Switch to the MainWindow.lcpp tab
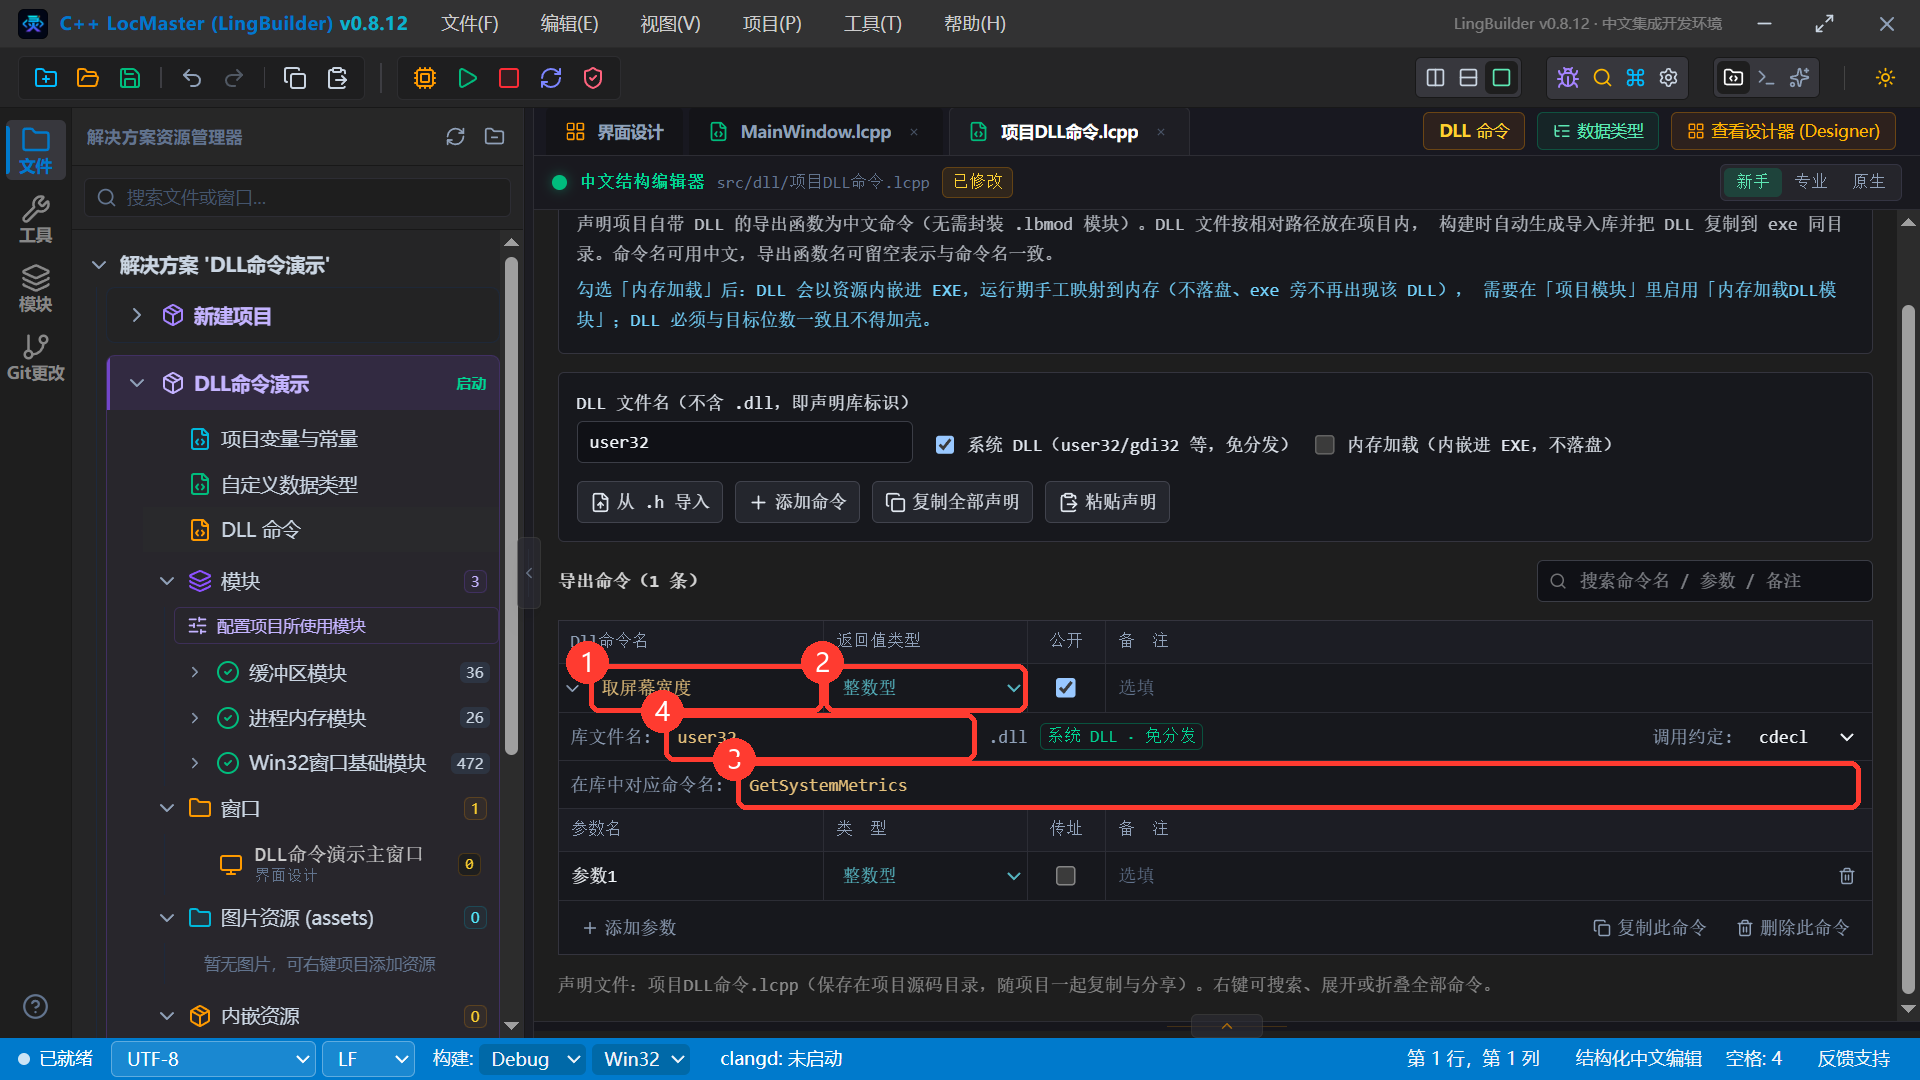Viewport: 1920px width, 1080px height. click(x=815, y=132)
